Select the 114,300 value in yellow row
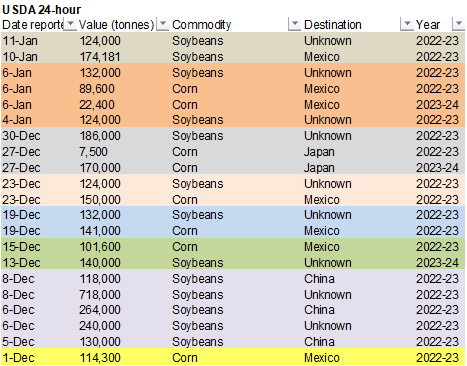This screenshot has width=467, height=366. point(100,358)
